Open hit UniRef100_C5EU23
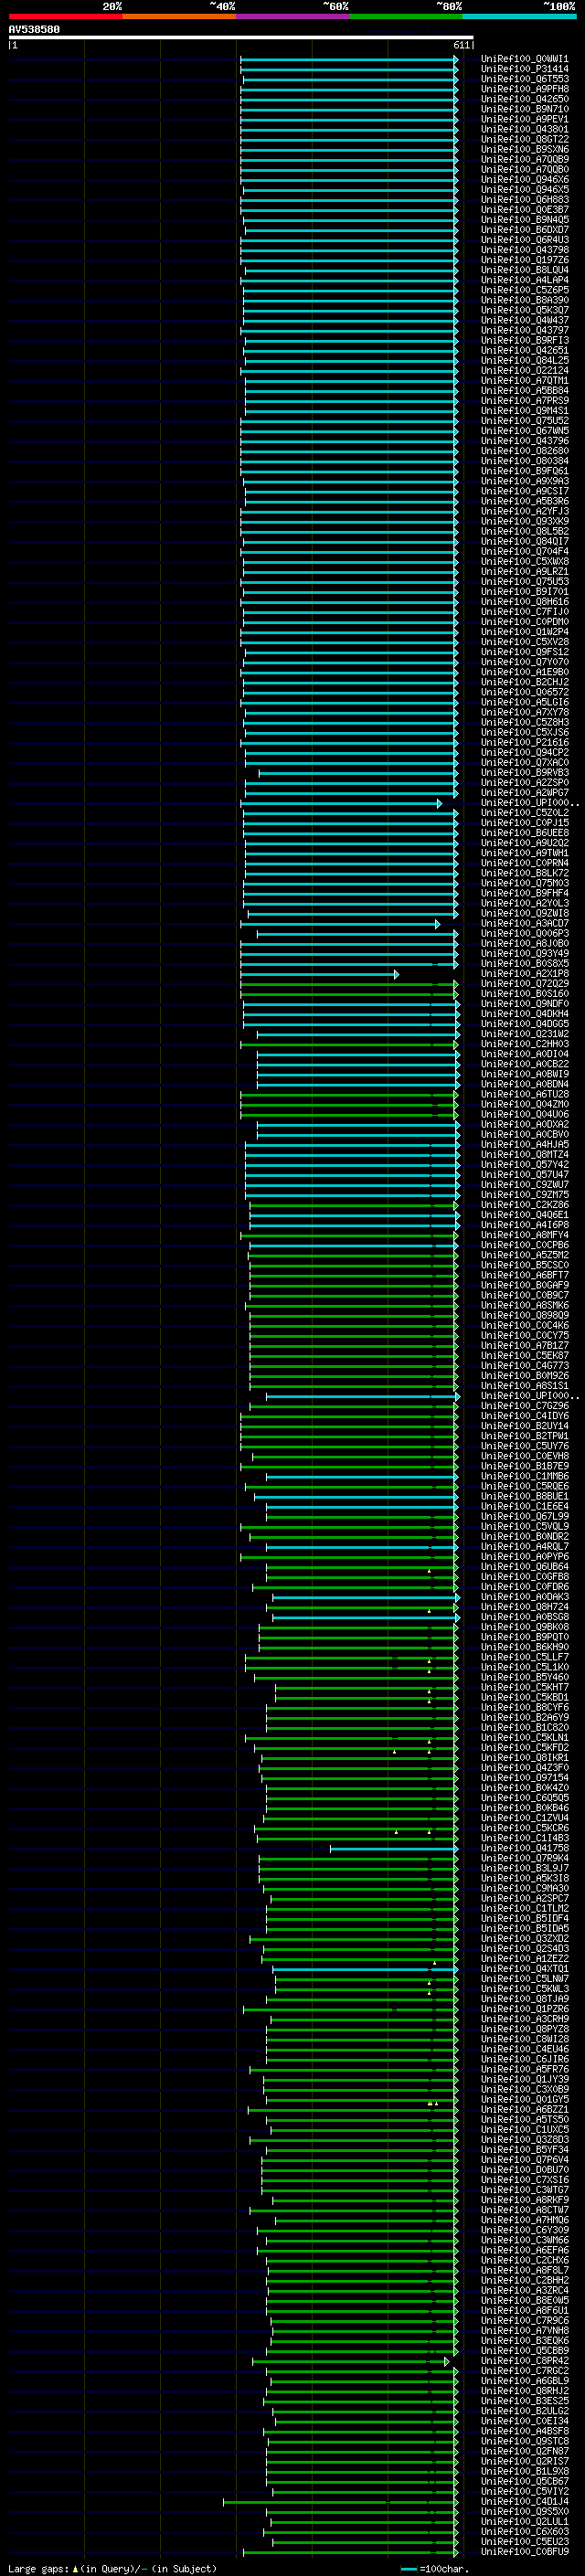The width and height of the screenshot is (585, 2576). pos(524,2541)
